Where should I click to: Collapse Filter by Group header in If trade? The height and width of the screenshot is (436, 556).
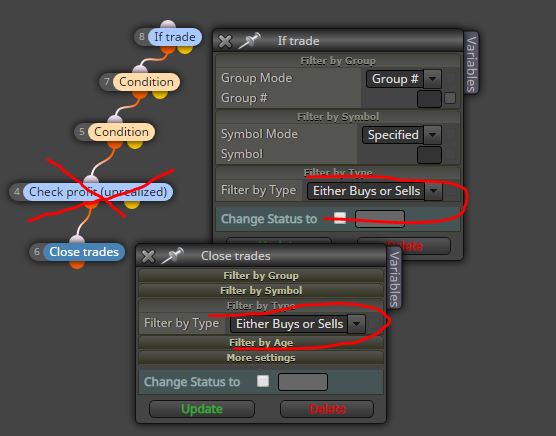coord(338,61)
